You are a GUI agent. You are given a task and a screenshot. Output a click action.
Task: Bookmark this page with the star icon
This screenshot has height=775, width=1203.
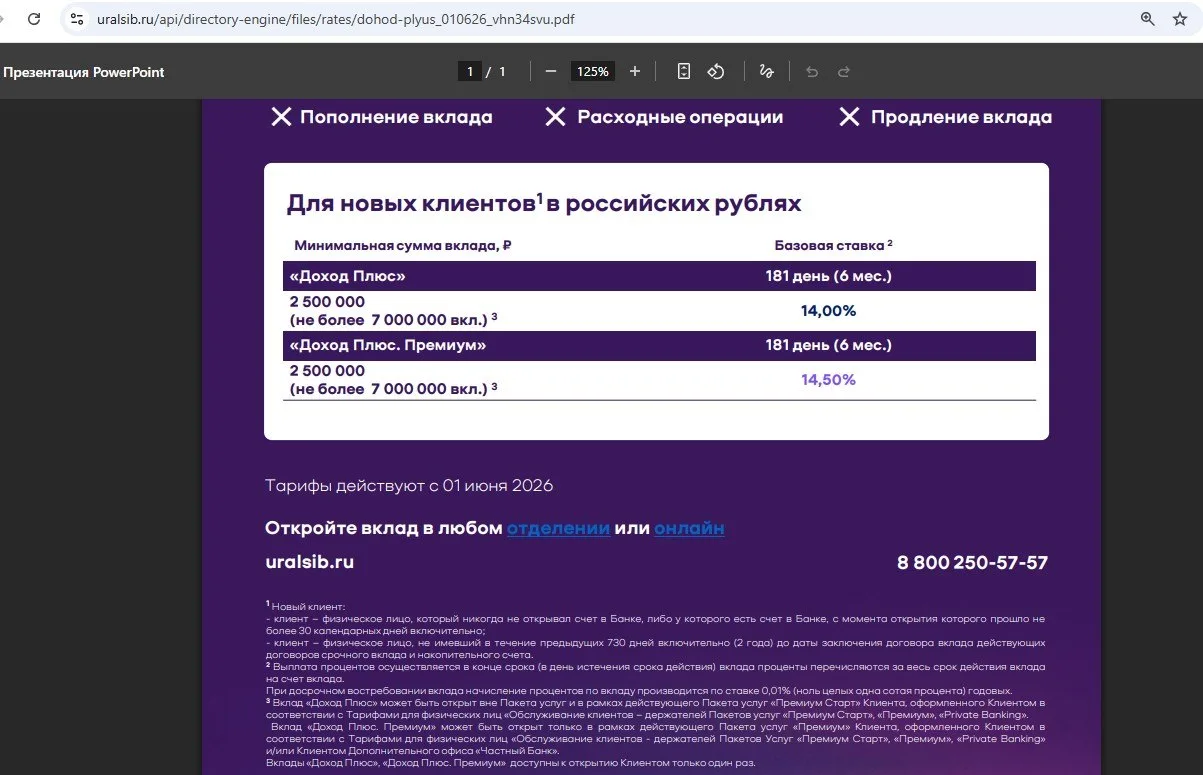(1180, 19)
